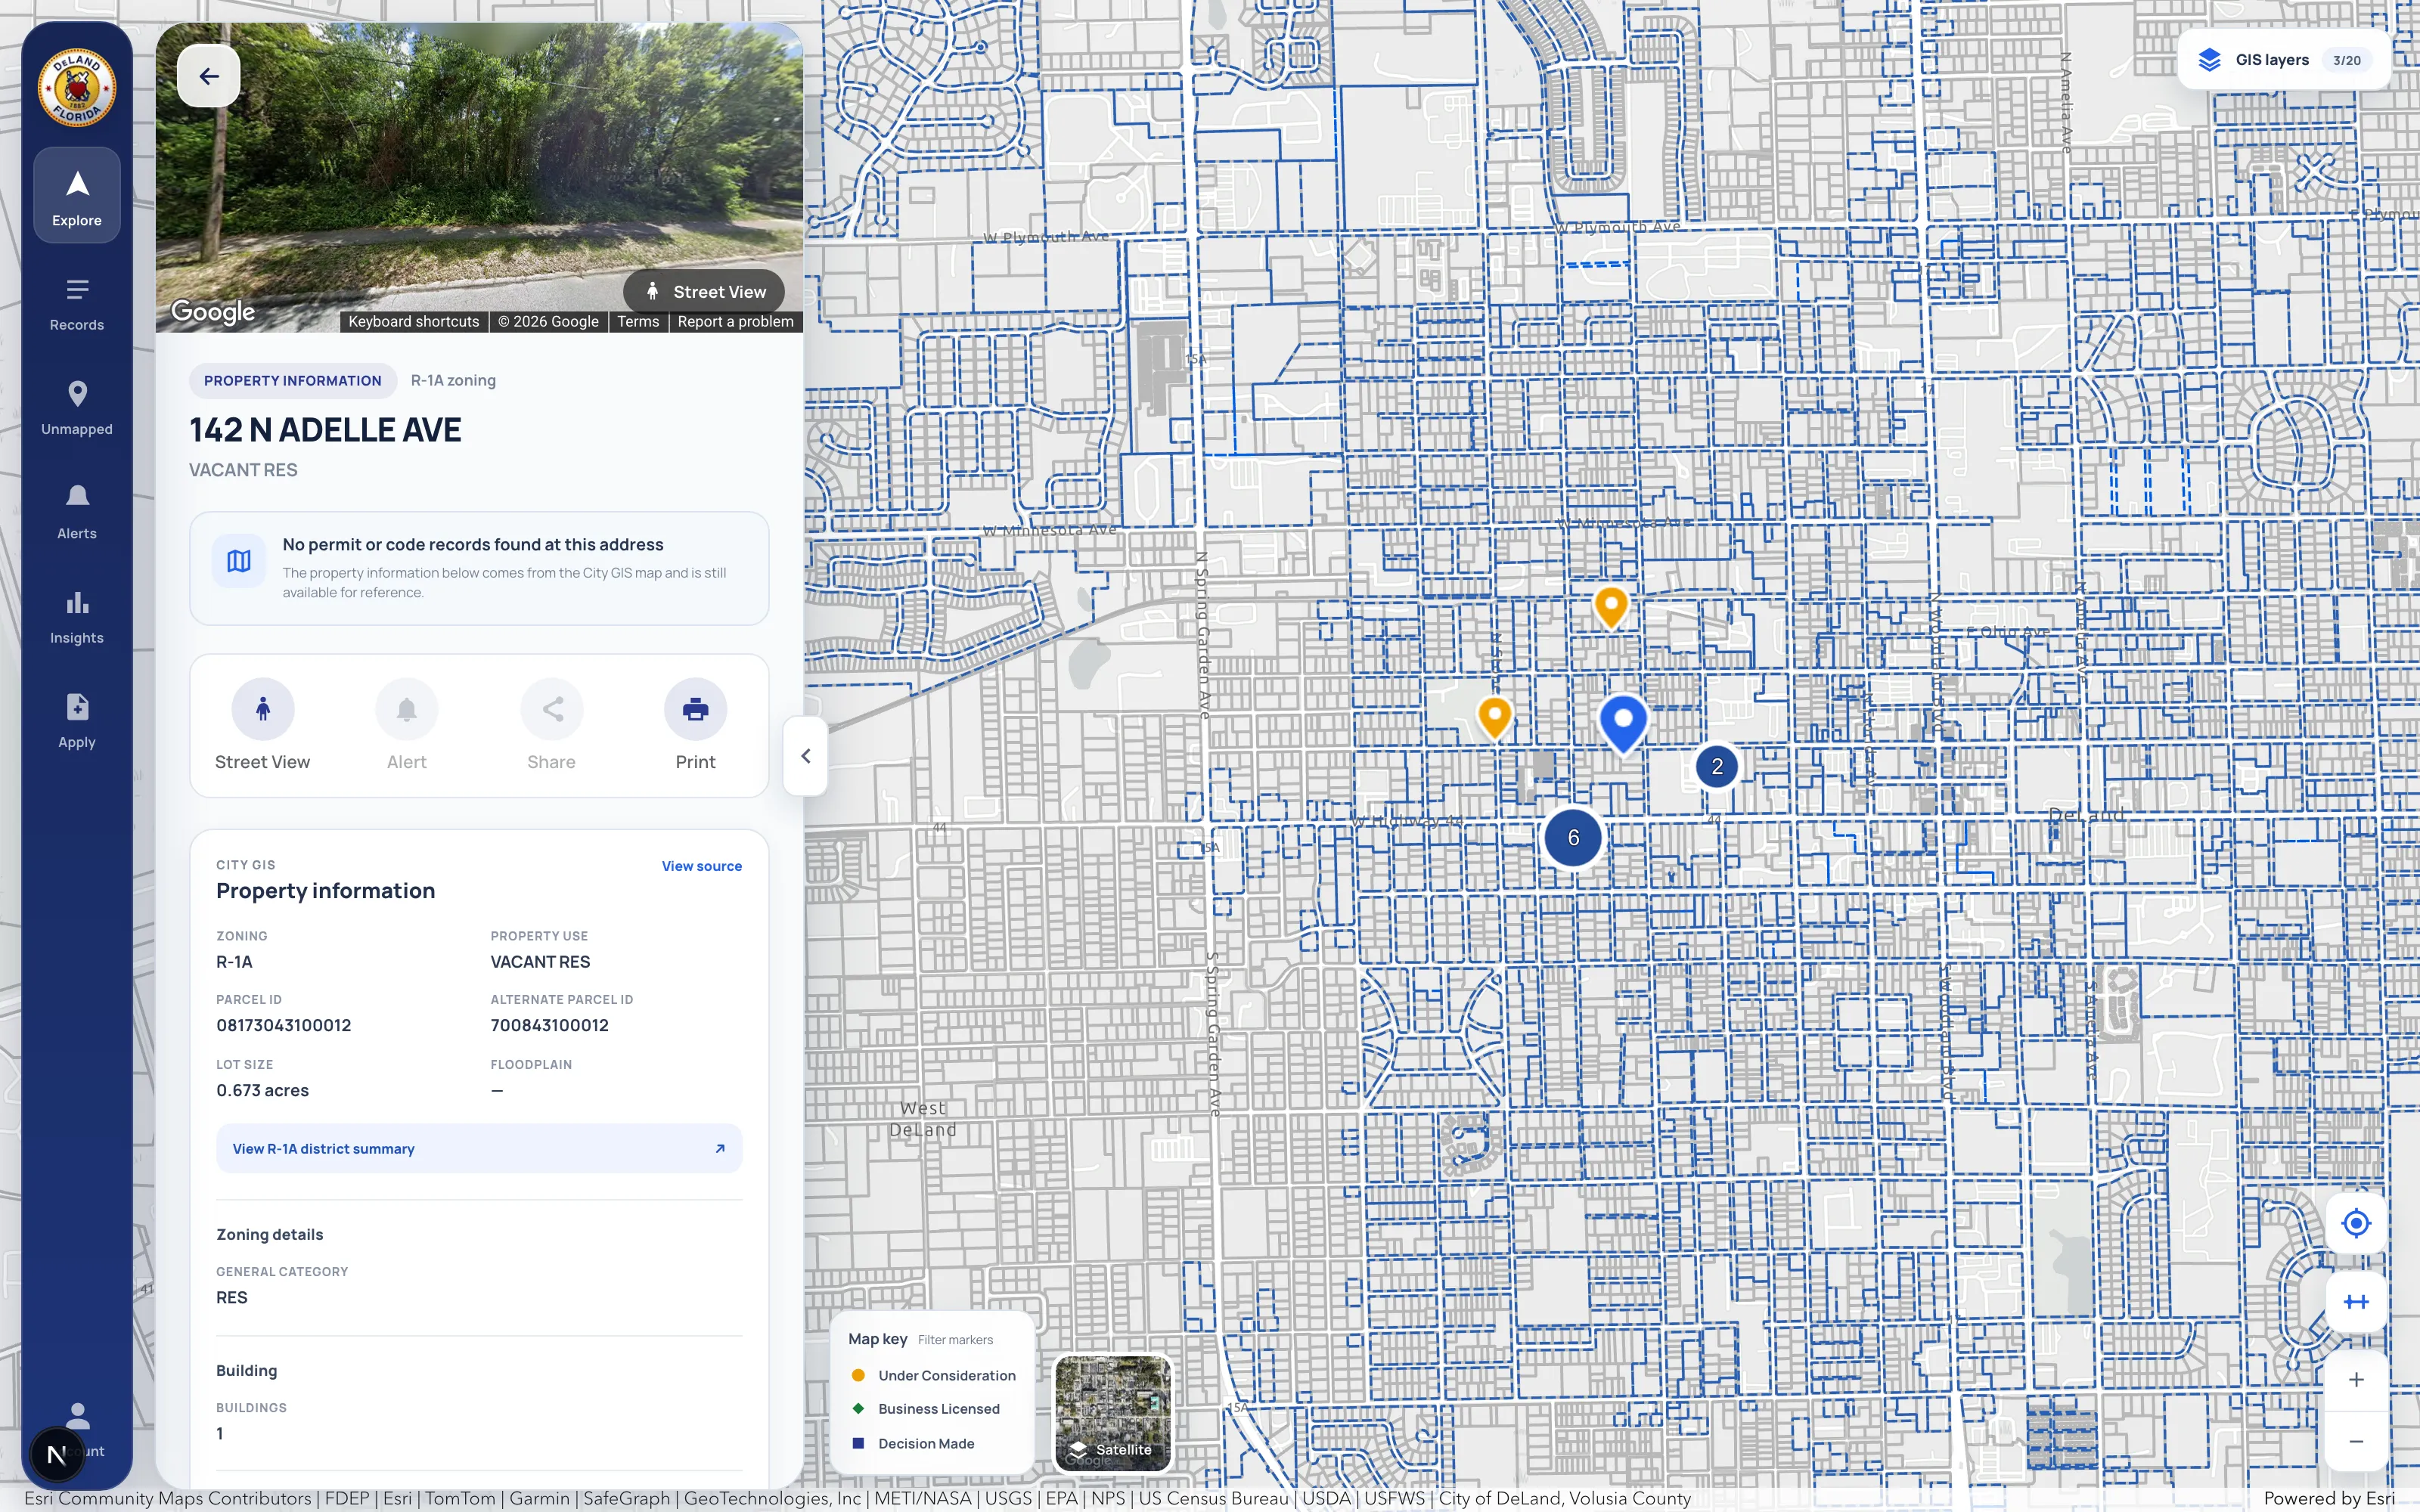
Task: Click the DeLand Florida city seal logo
Action: tap(77, 88)
